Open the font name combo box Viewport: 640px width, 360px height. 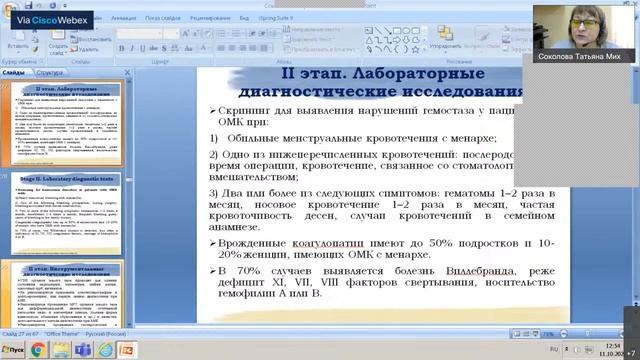(140, 33)
